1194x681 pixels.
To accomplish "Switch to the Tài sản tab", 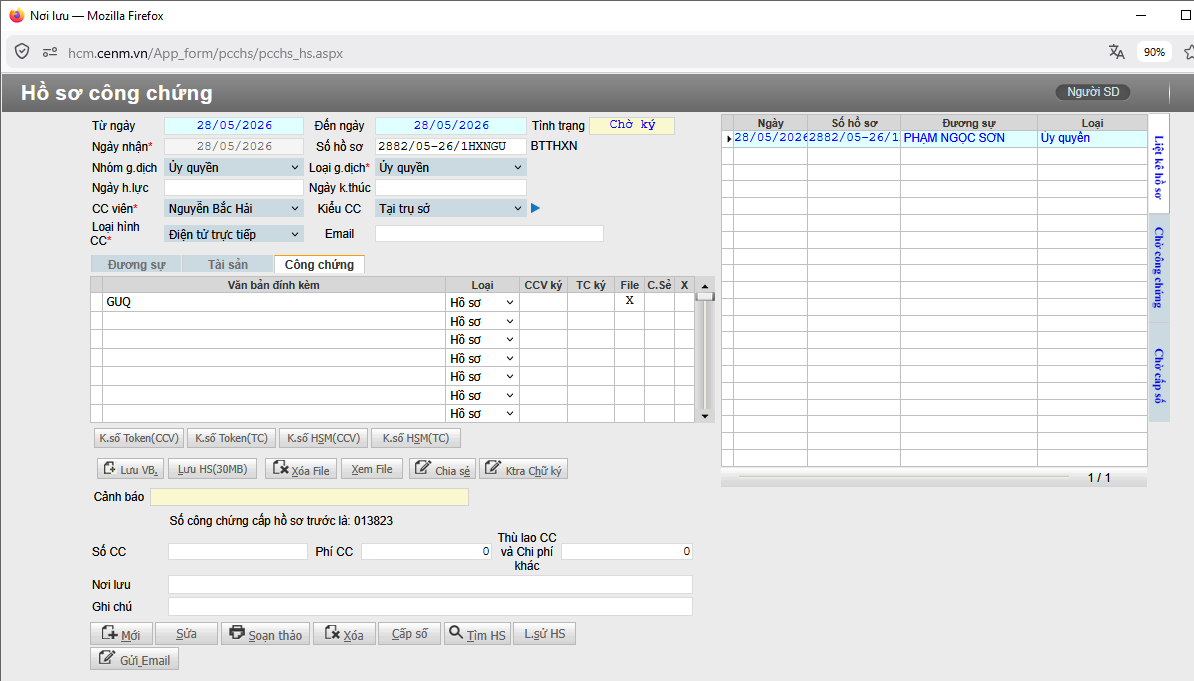I will pyautogui.click(x=228, y=264).
